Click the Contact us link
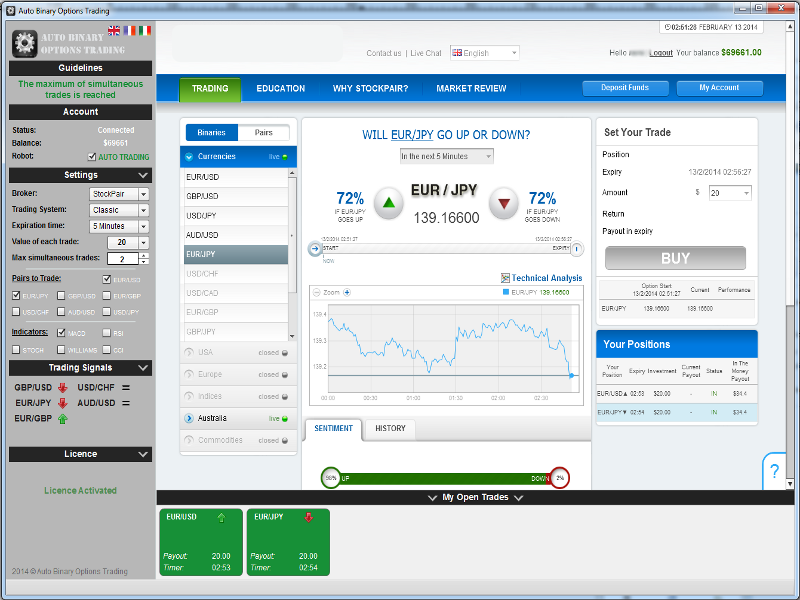 coord(384,53)
